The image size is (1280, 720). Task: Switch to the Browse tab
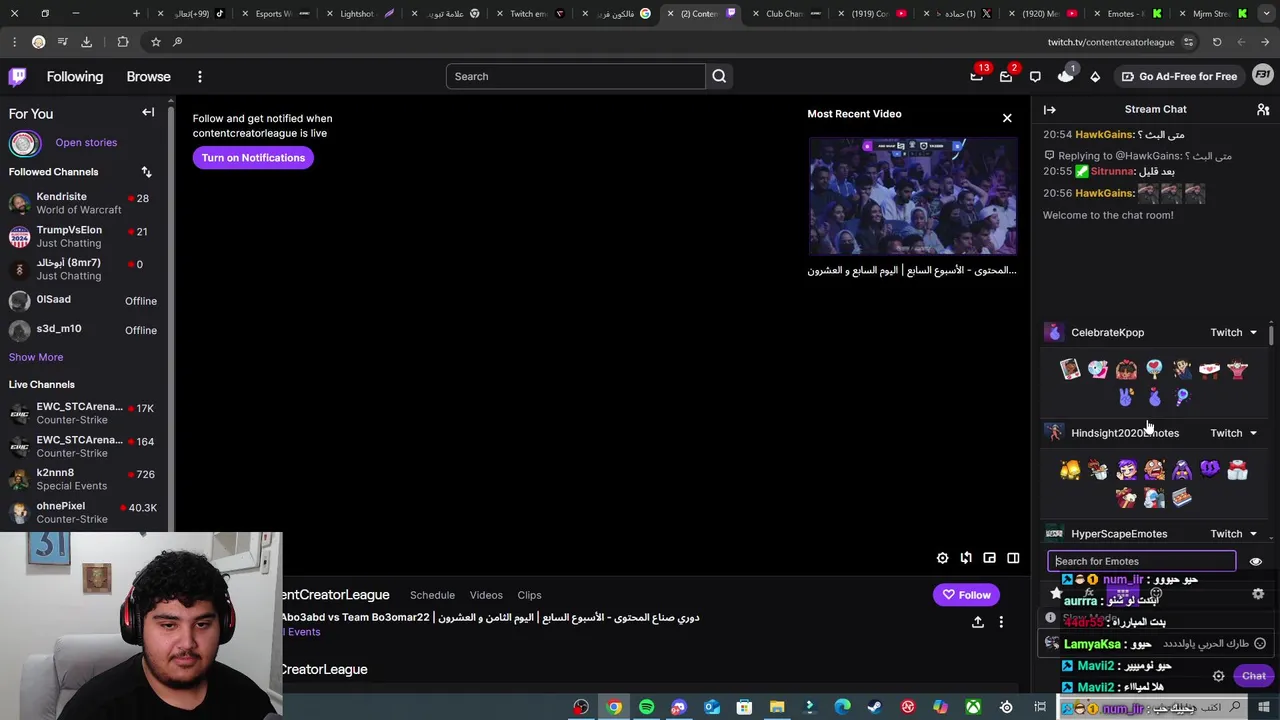tap(148, 76)
